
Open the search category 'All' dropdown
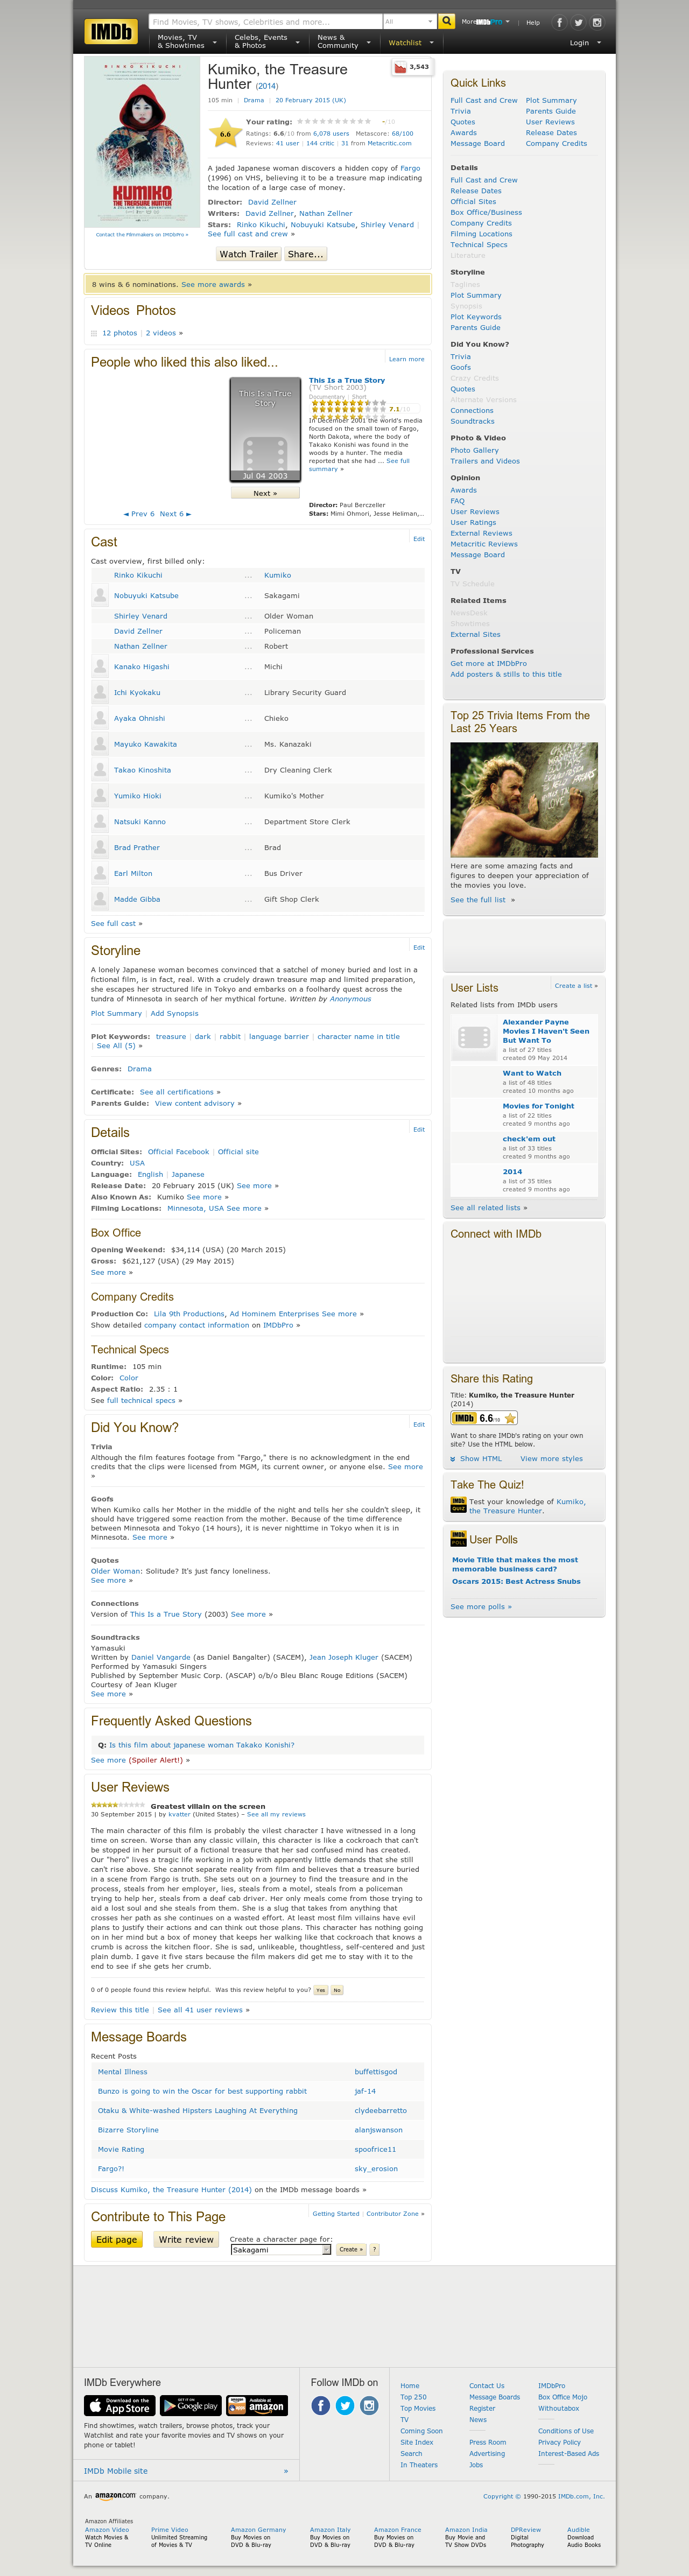[x=409, y=21]
